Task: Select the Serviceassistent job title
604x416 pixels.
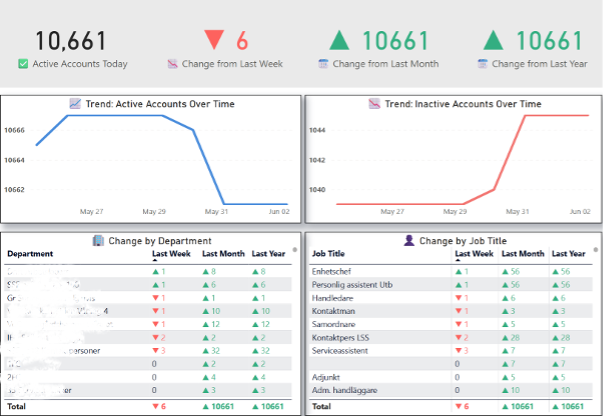Action: pos(340,351)
